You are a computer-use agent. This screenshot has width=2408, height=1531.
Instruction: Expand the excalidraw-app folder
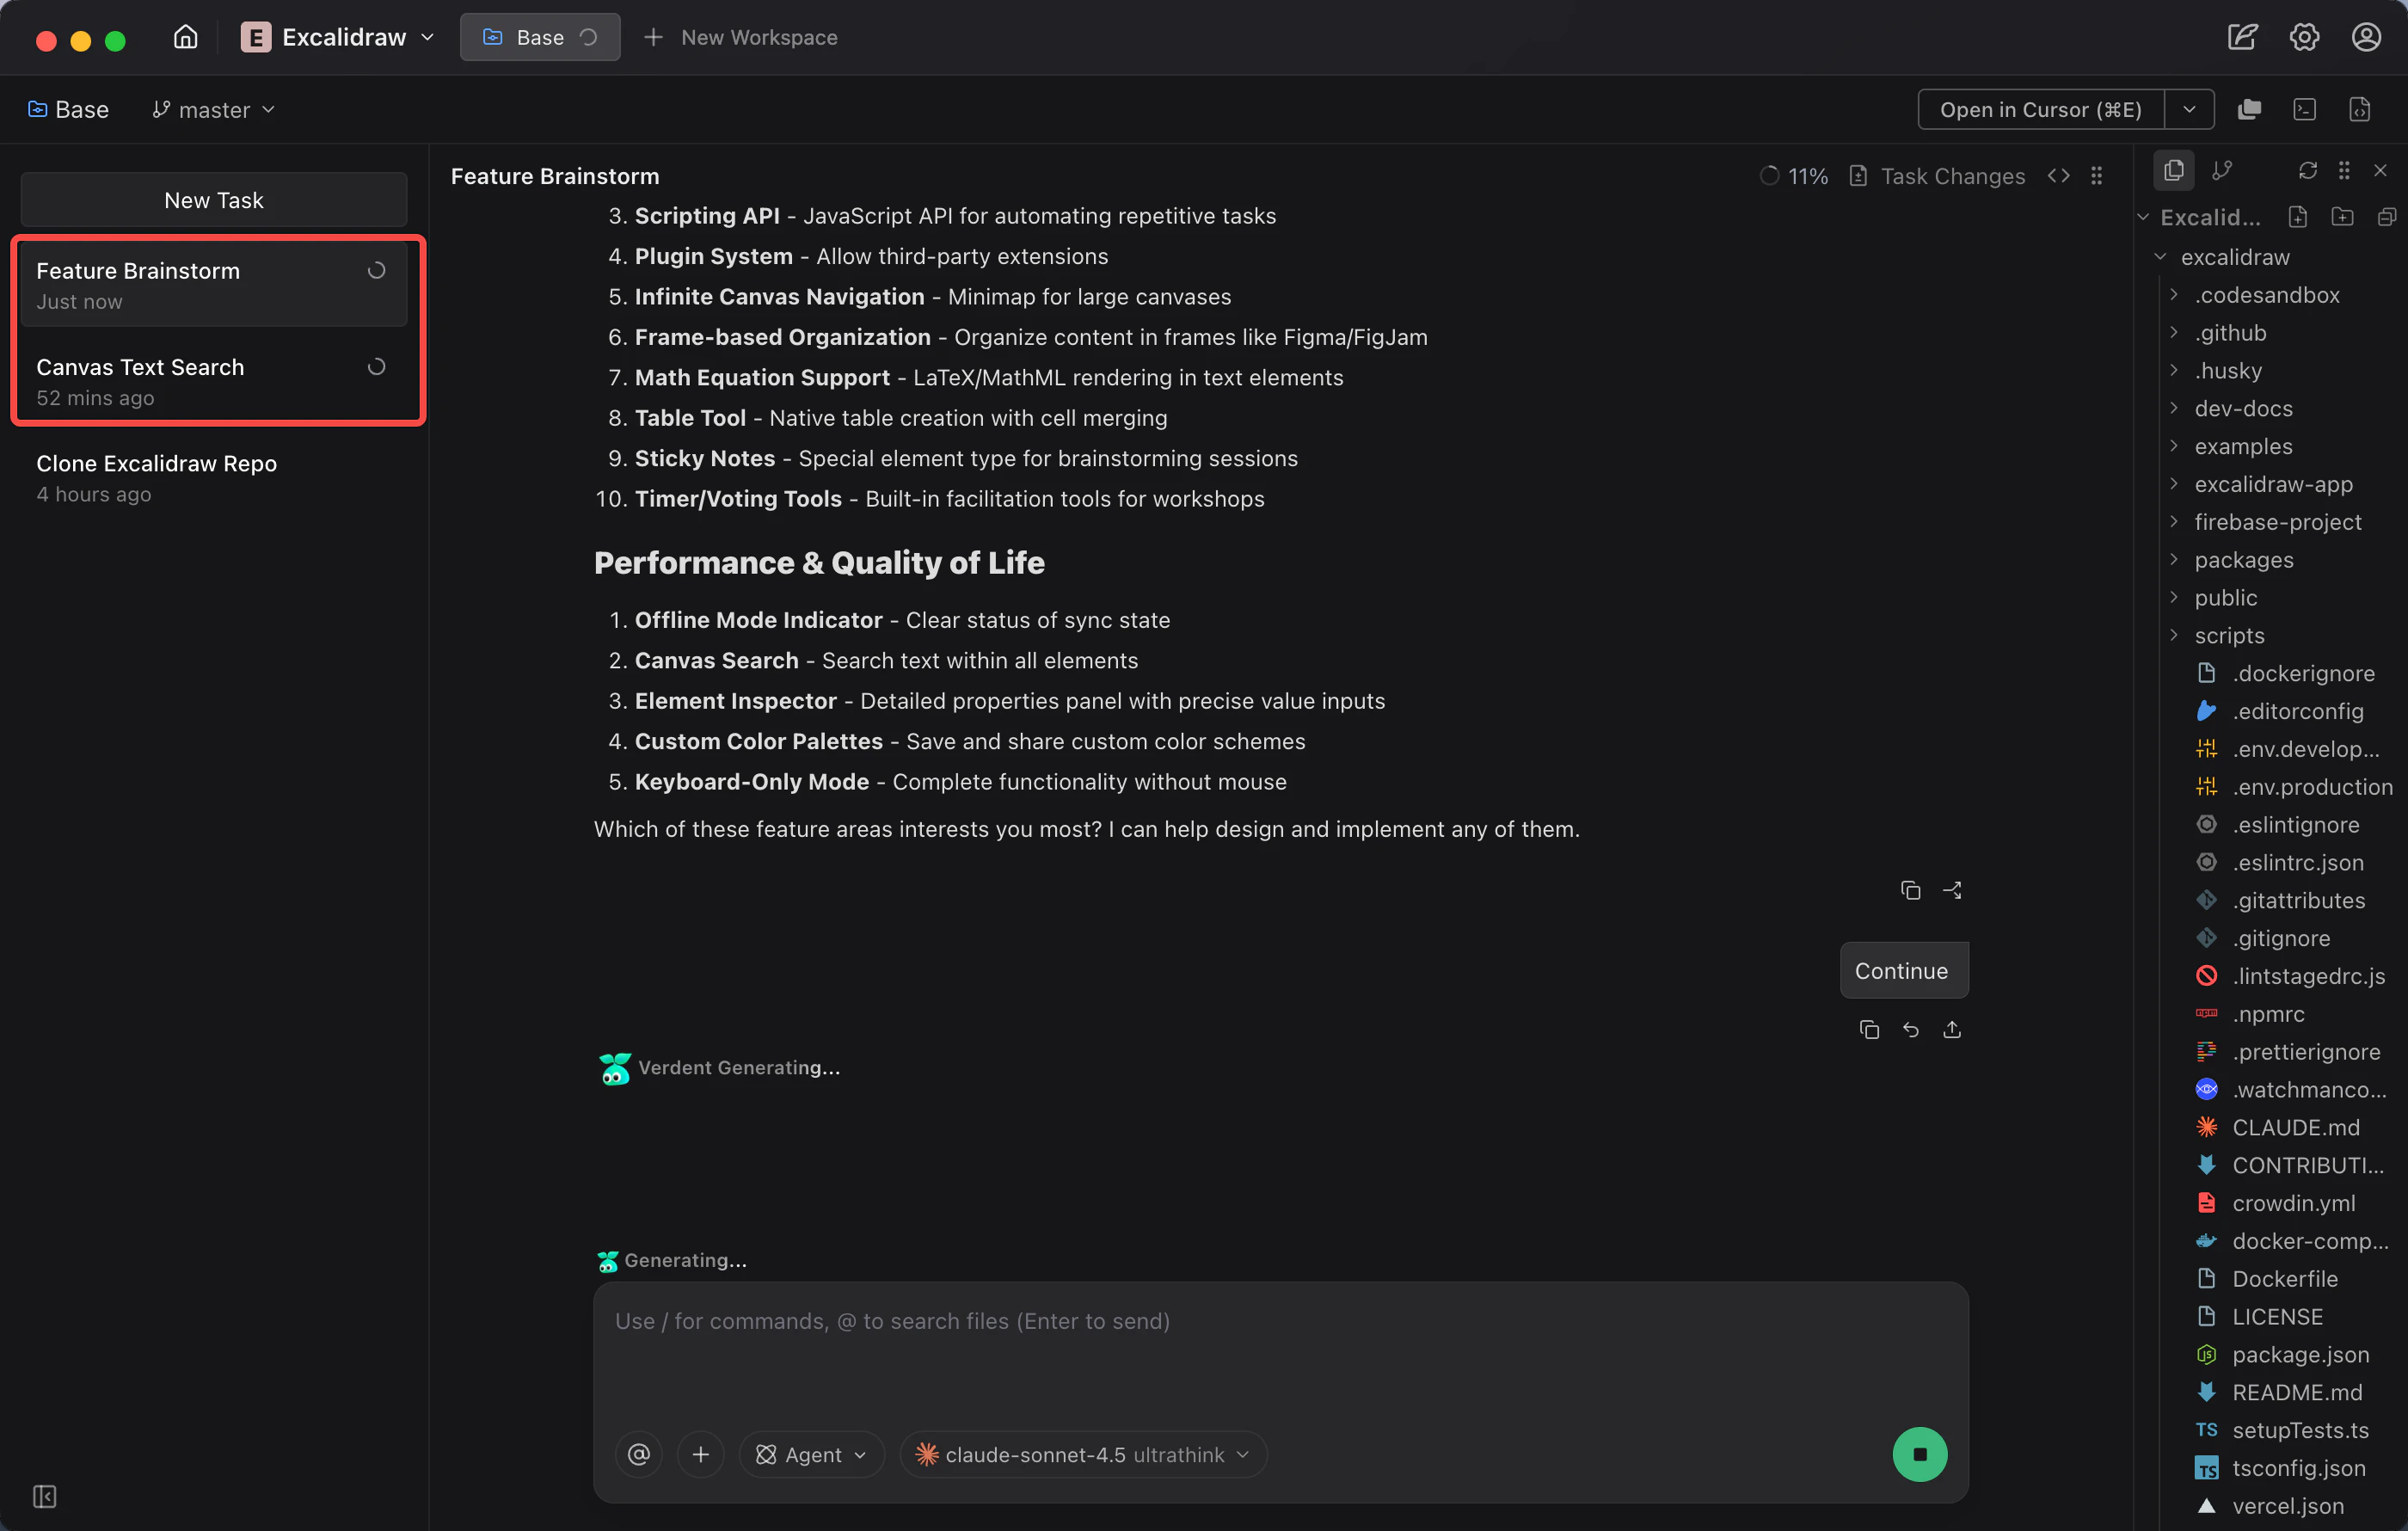pos(2174,484)
